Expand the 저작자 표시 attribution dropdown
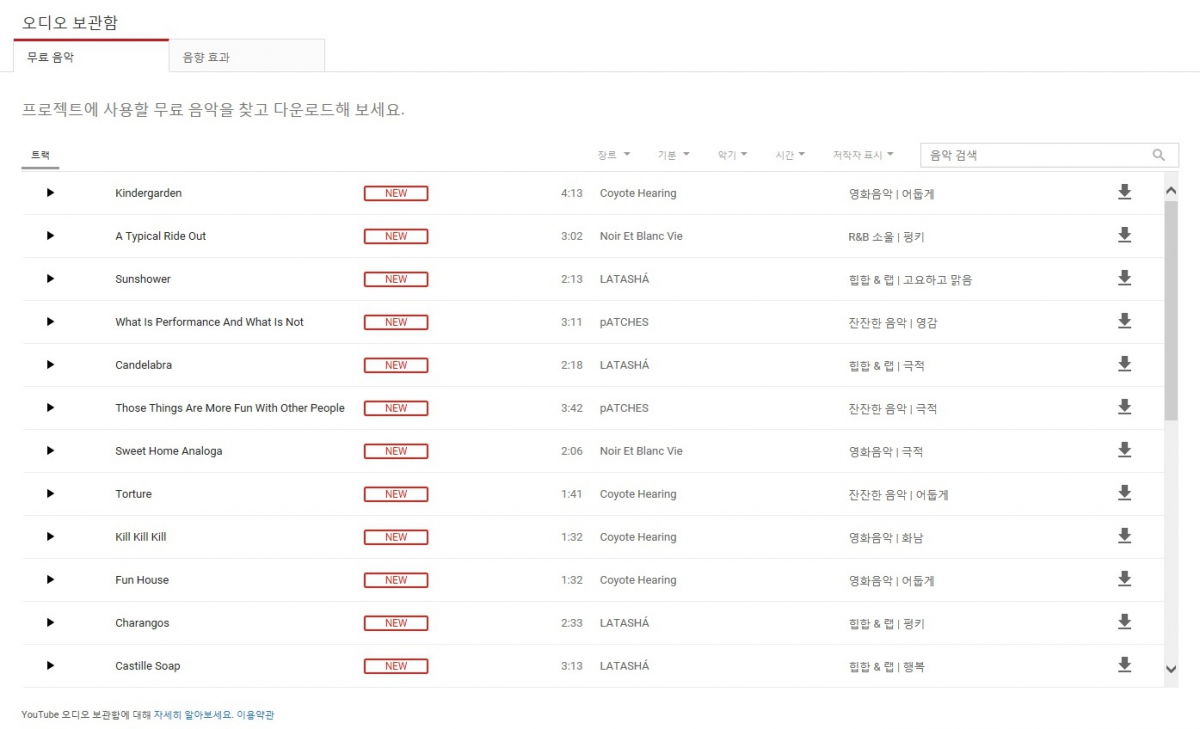 point(863,155)
